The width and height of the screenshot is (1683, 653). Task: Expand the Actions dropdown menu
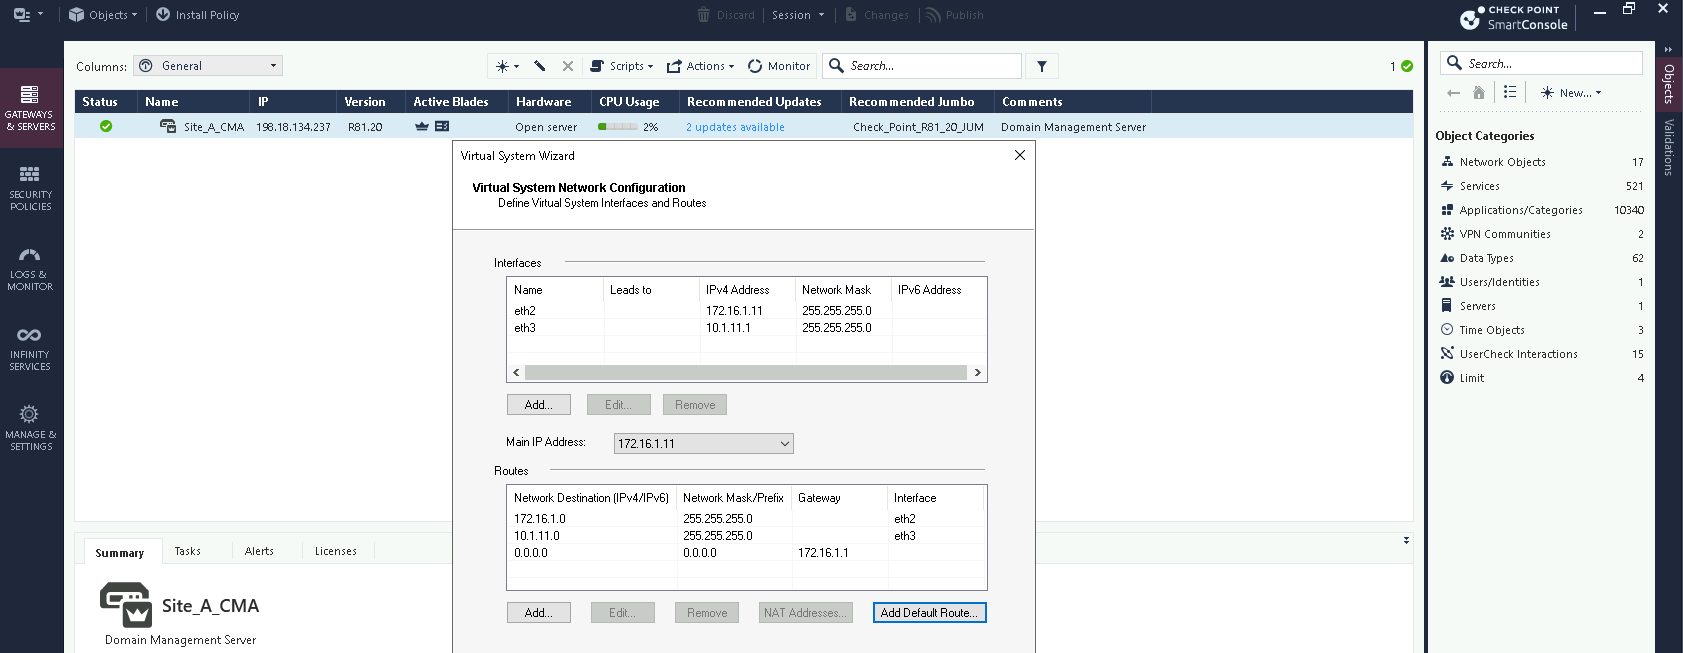pos(701,66)
